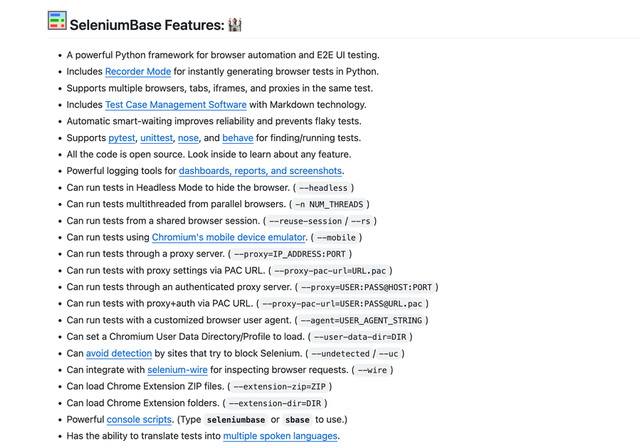The width and height of the screenshot is (640, 448).
Task: Follow the pytest link
Action: coord(122,138)
